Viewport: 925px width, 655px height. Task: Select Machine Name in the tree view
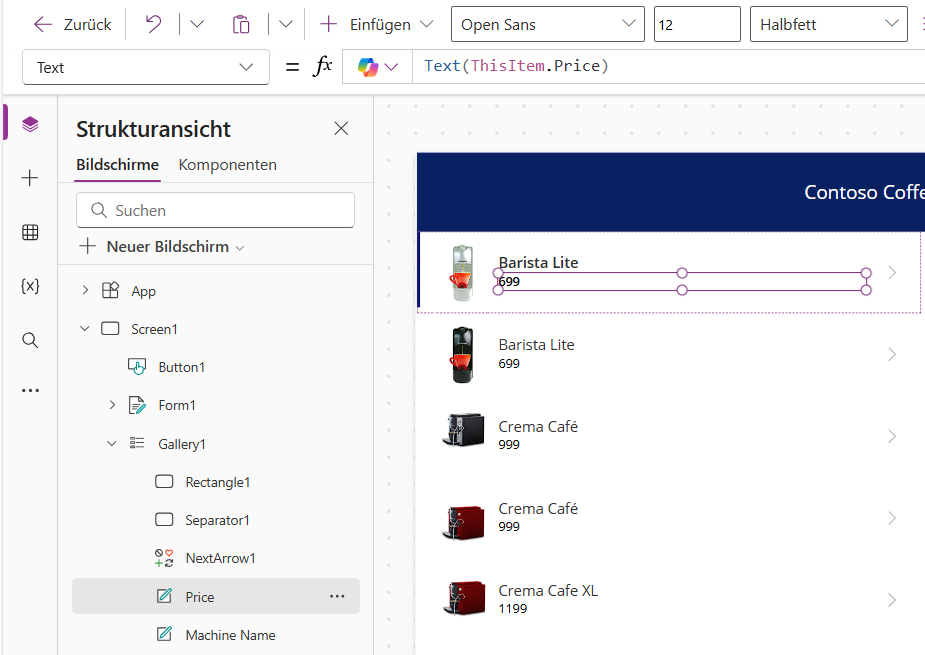tap(230, 635)
